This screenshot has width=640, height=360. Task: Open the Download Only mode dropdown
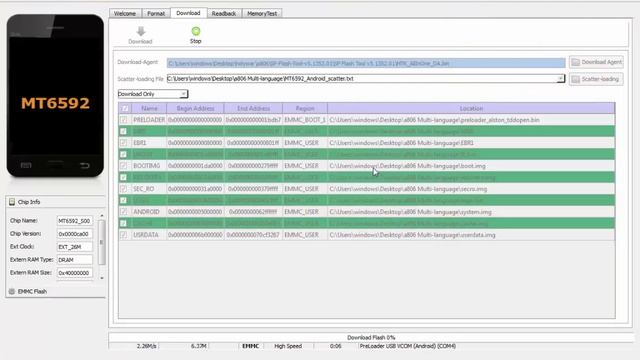coord(153,94)
